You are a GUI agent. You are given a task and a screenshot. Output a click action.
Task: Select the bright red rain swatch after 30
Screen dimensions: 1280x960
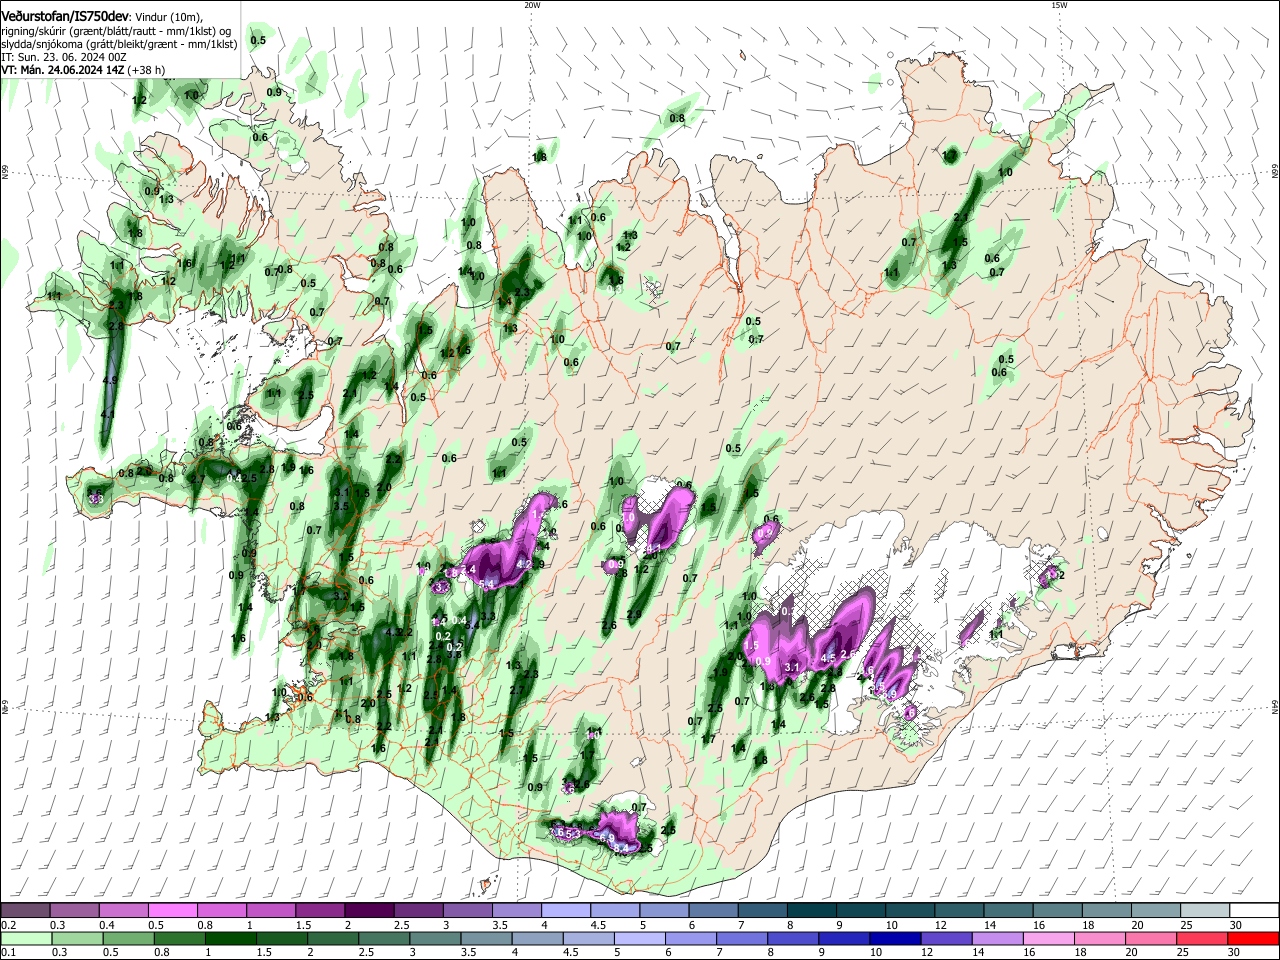tap(1252, 938)
